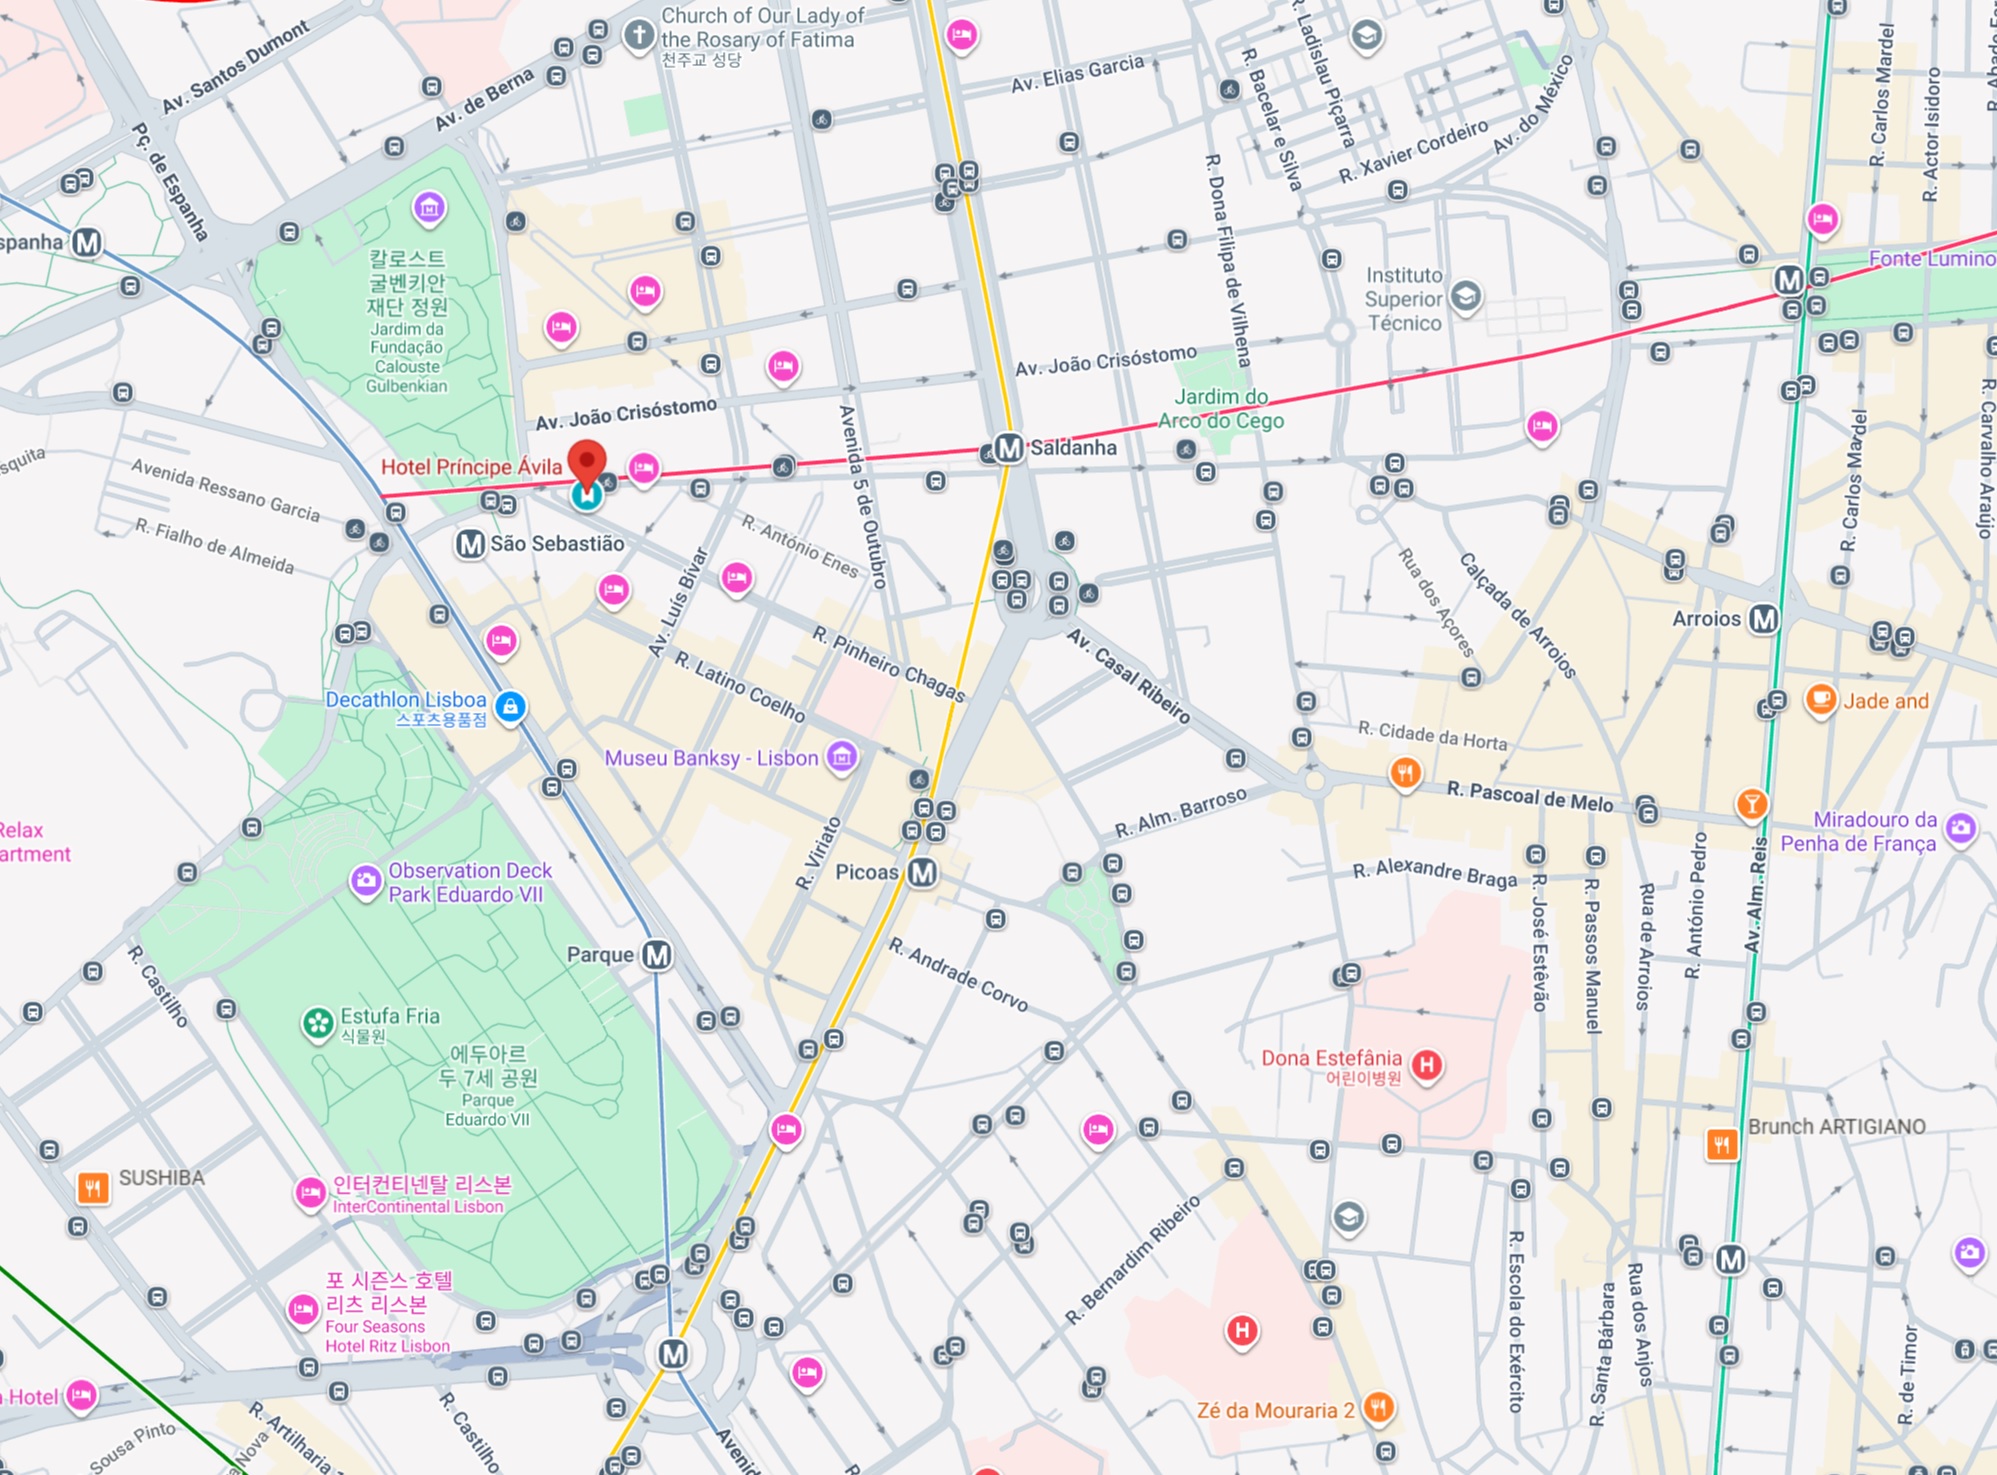Open the São Sebastião metro marker
Screen dimensions: 1997x1475
pos(470,544)
